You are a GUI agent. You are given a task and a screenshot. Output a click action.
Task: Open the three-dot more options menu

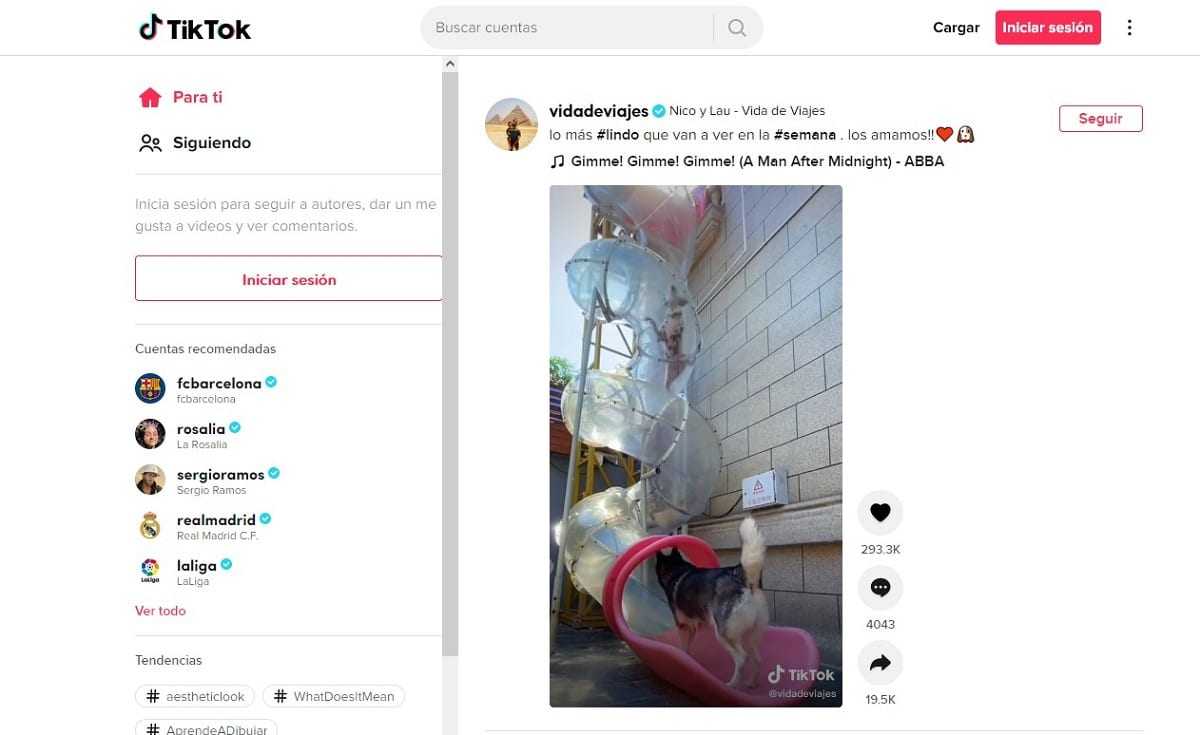coord(1130,28)
